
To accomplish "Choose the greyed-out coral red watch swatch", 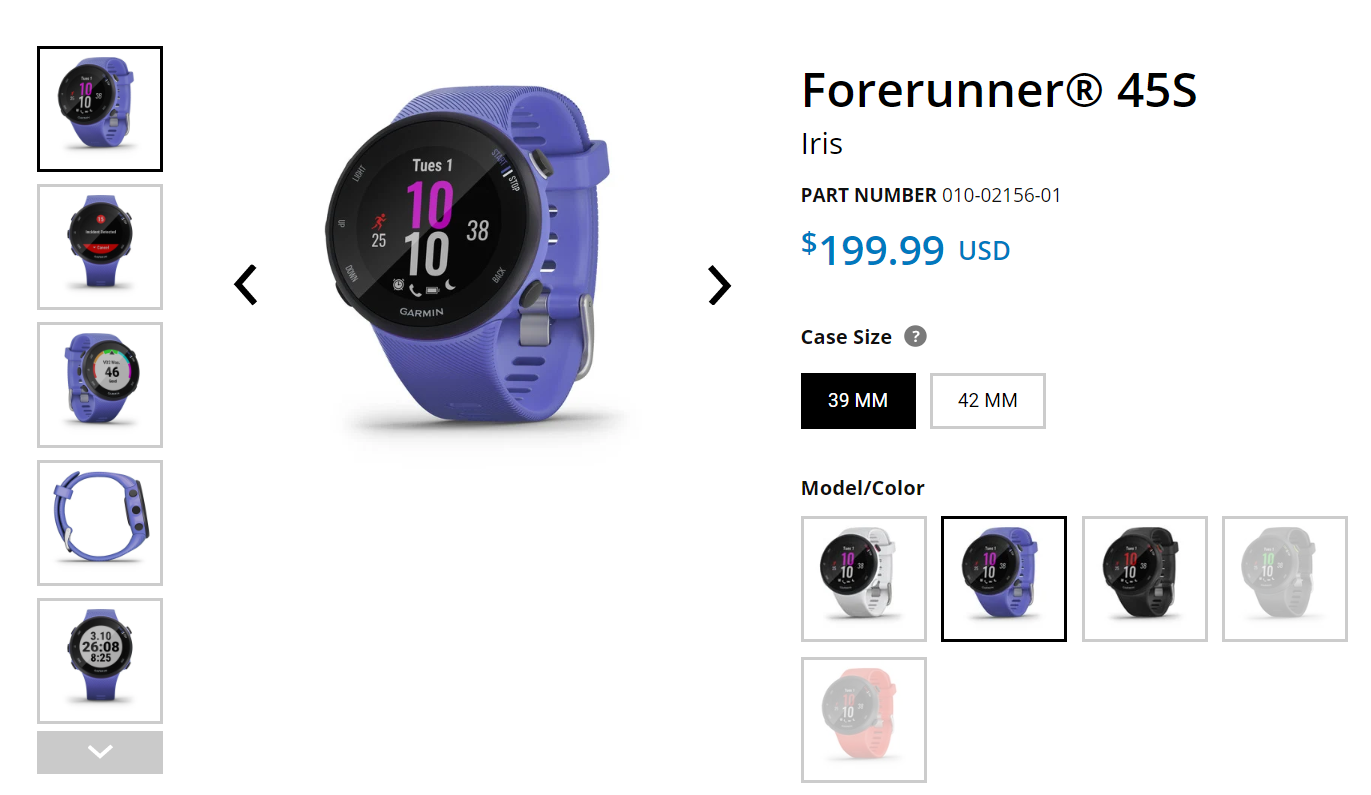I will 864,720.
